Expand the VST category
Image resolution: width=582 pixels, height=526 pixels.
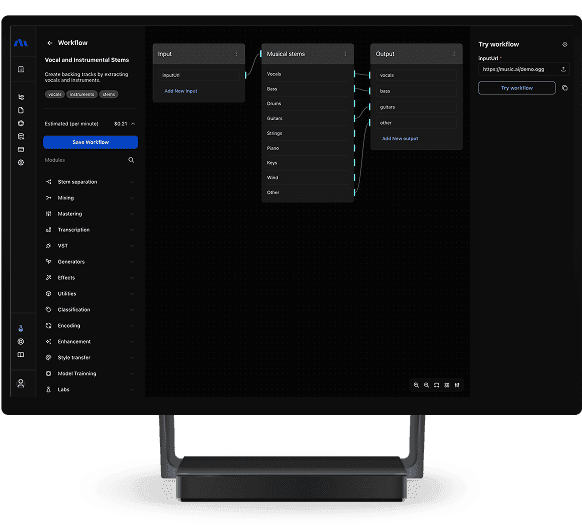tap(132, 246)
